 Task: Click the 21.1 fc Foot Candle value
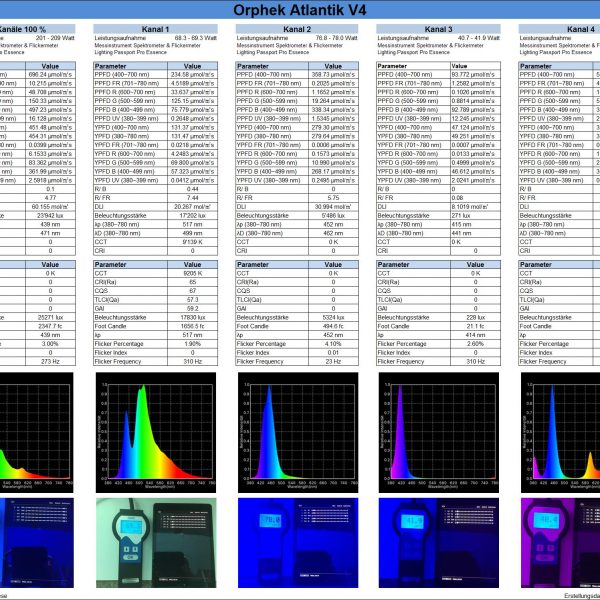pyautogui.click(x=475, y=326)
